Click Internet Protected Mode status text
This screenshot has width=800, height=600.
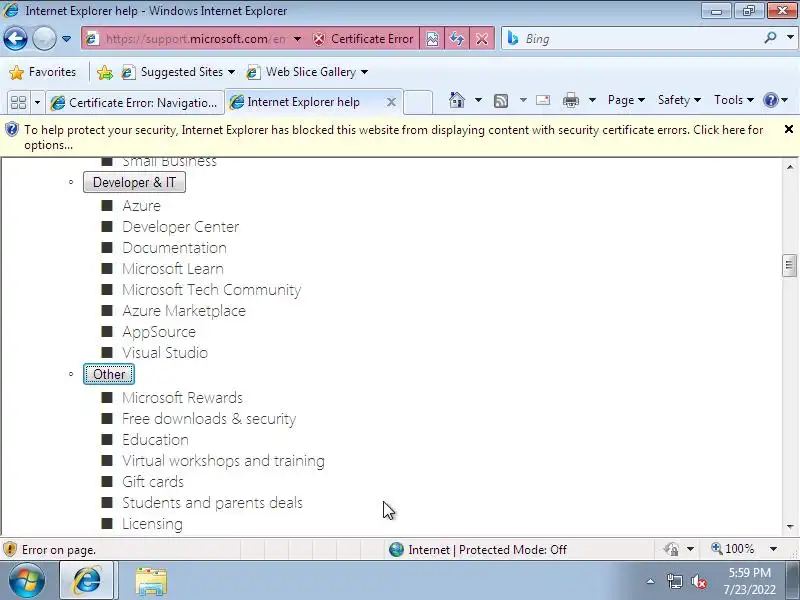tap(487, 549)
